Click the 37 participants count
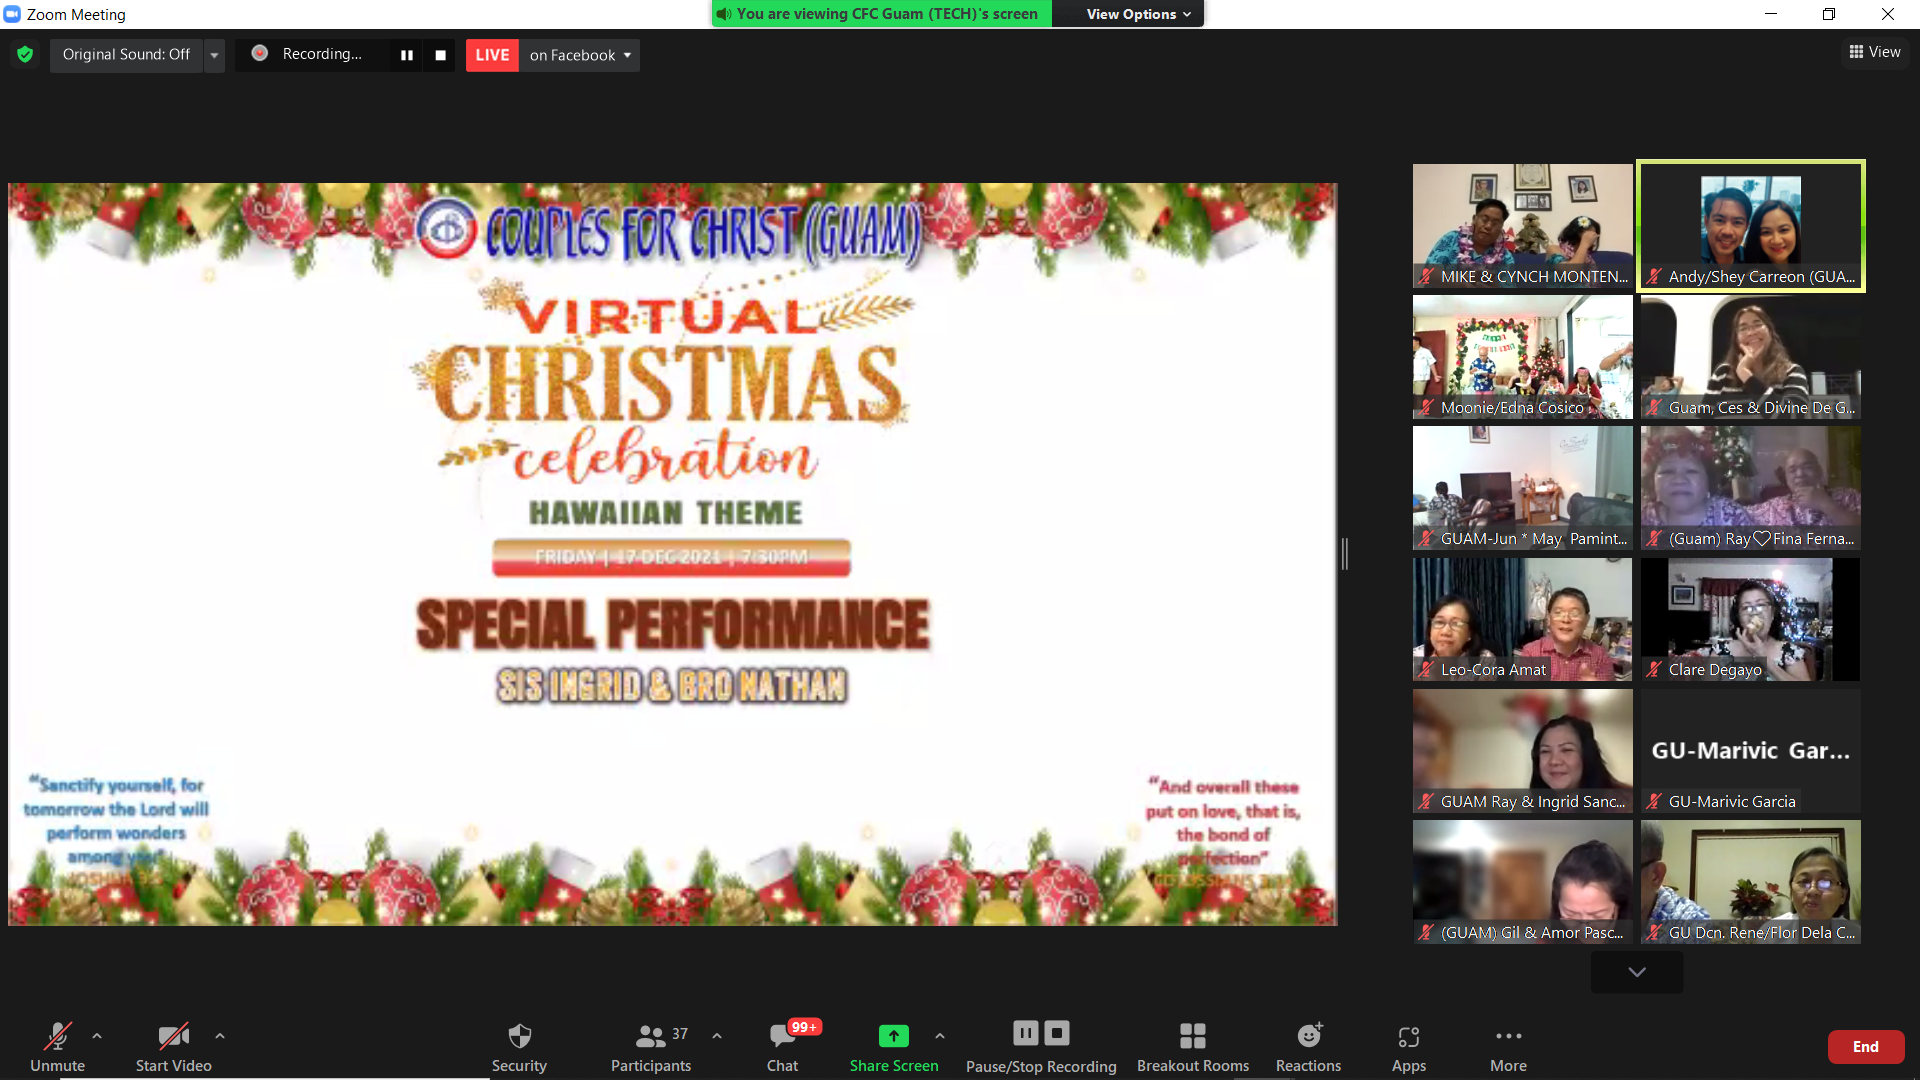The width and height of the screenshot is (1920, 1080). tap(680, 1034)
